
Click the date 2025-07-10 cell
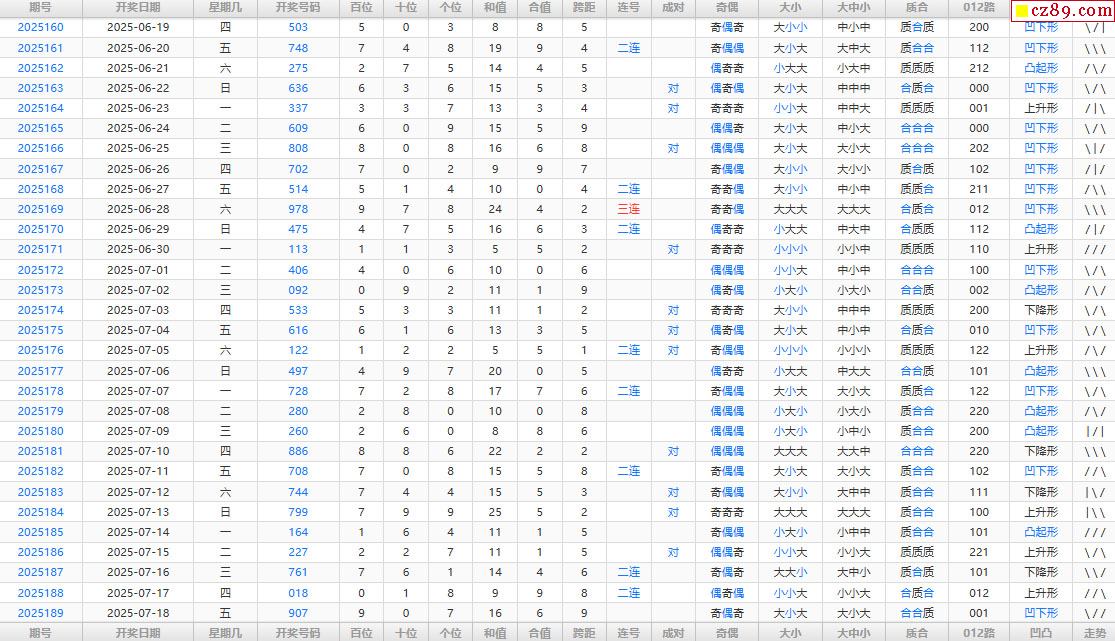138,451
